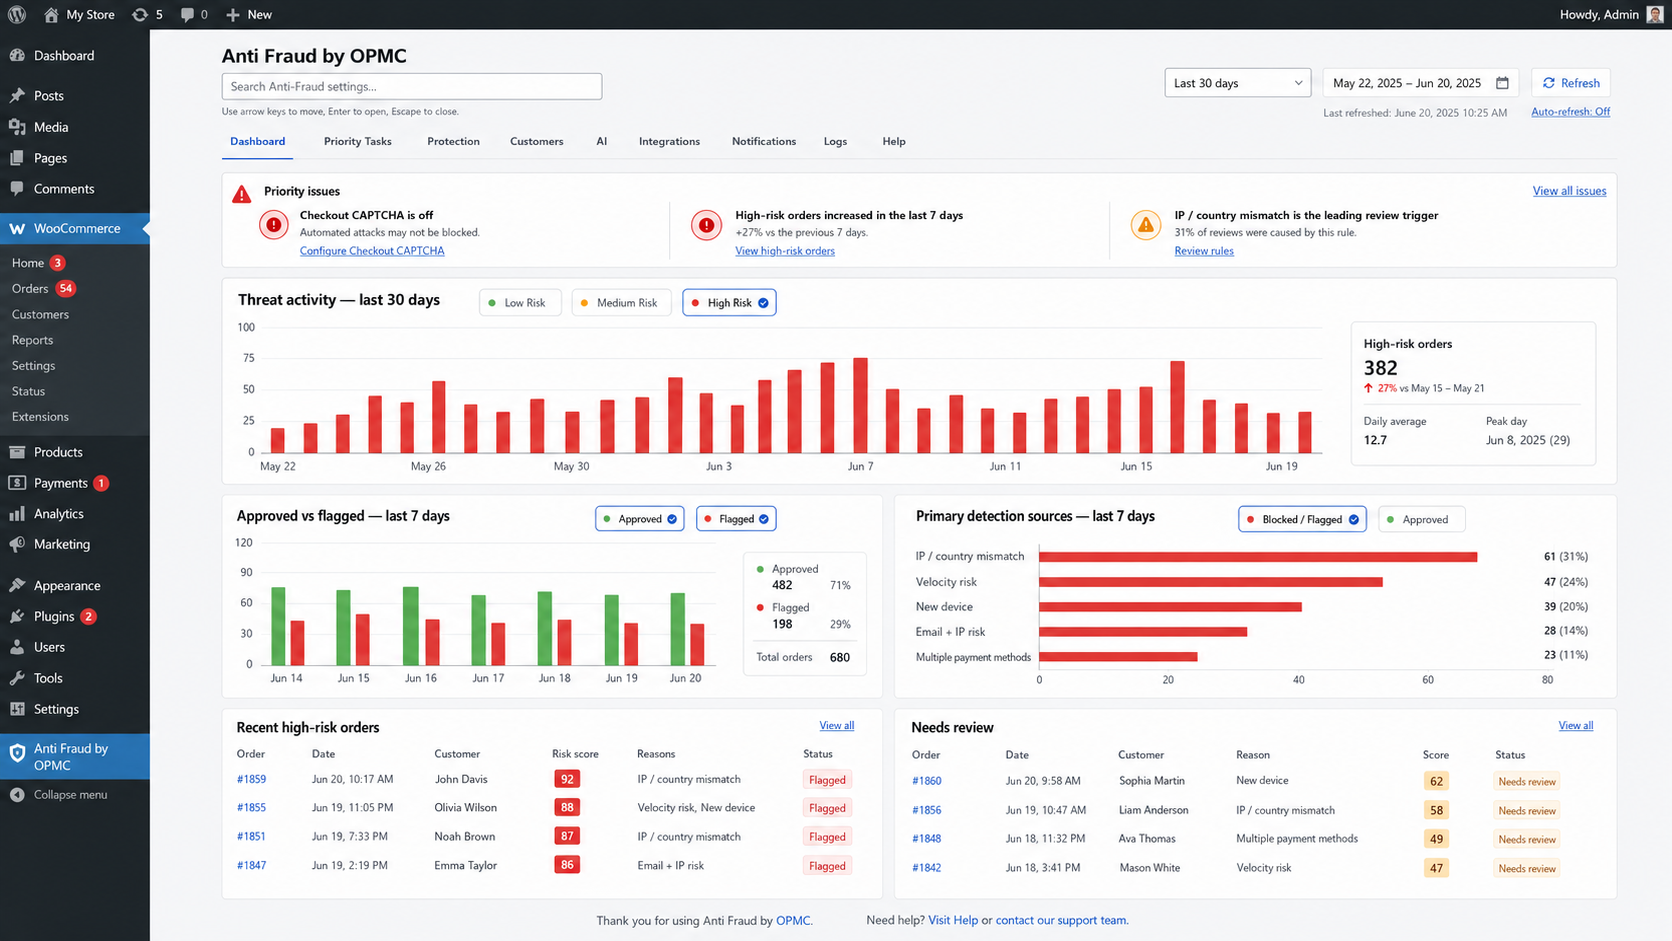The image size is (1672, 941).
Task: Click the Refresh button
Action: click(x=1571, y=83)
